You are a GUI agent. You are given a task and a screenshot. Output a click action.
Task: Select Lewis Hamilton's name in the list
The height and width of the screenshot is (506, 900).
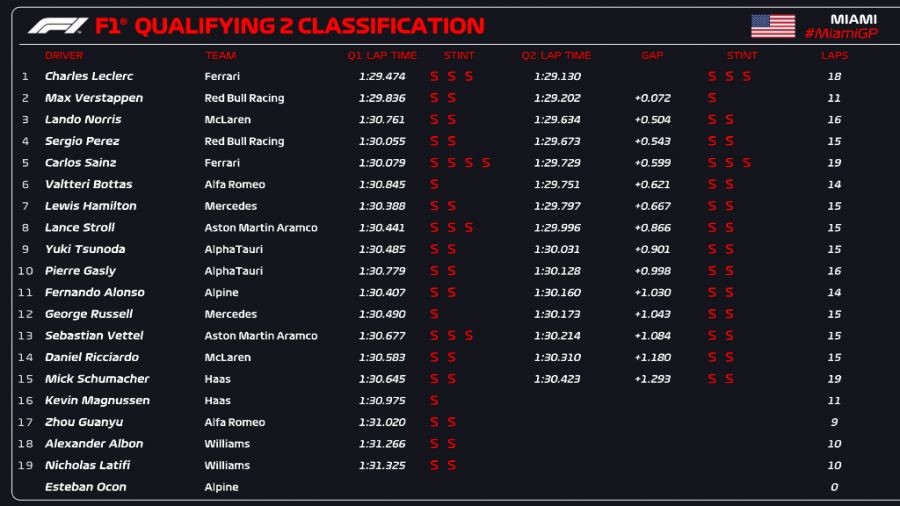(91, 206)
